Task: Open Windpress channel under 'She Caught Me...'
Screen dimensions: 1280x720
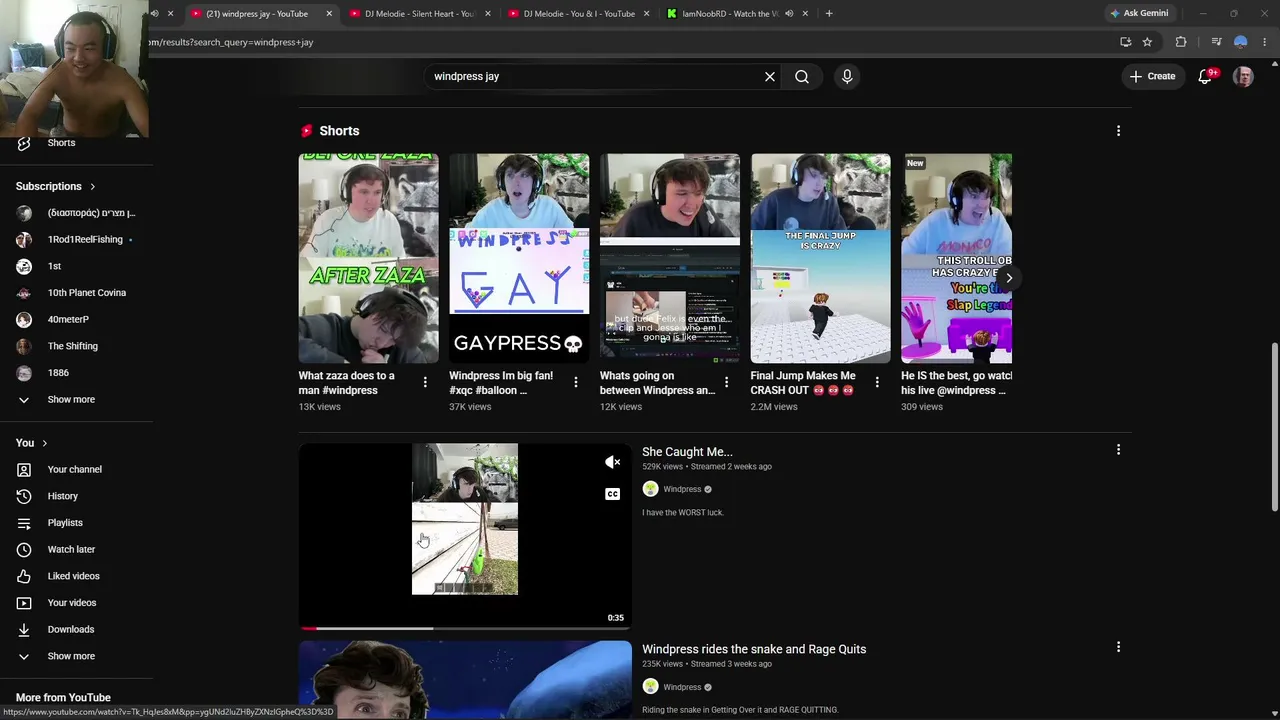Action: 682,489
